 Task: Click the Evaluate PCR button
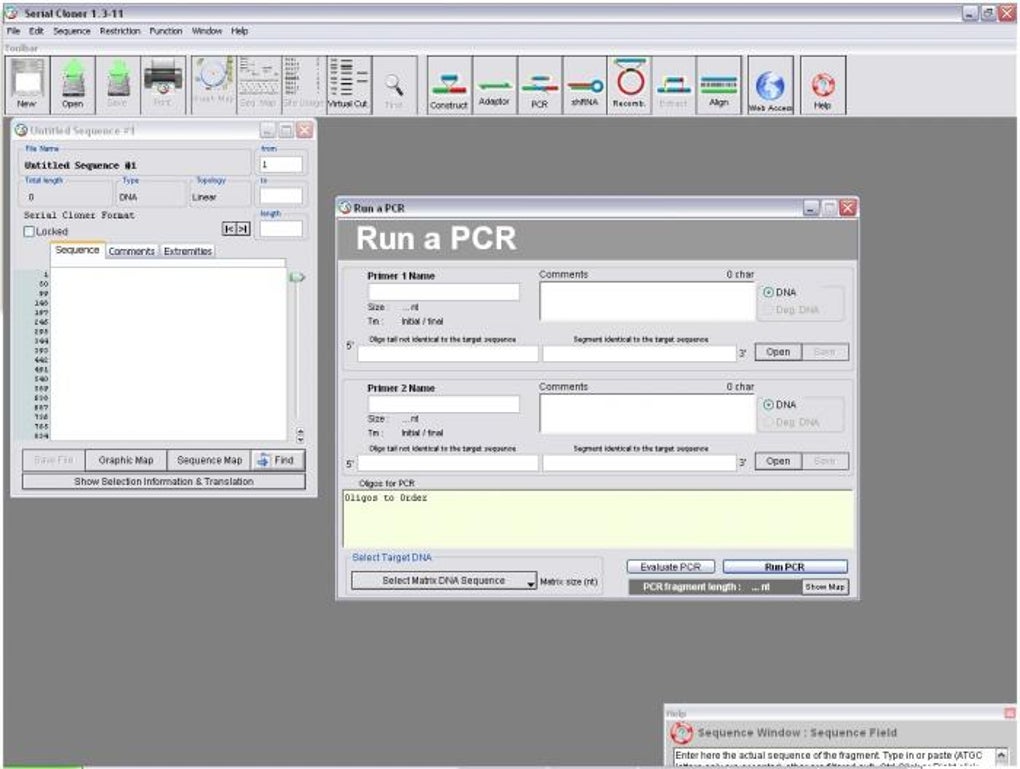(x=671, y=567)
